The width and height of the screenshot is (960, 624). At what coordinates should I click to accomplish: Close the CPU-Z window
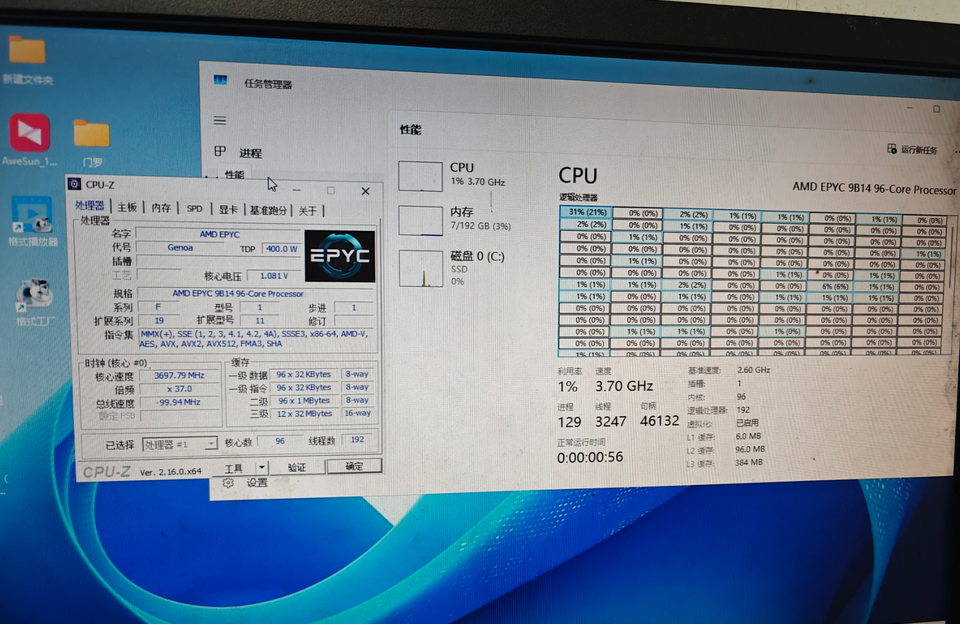tap(366, 191)
